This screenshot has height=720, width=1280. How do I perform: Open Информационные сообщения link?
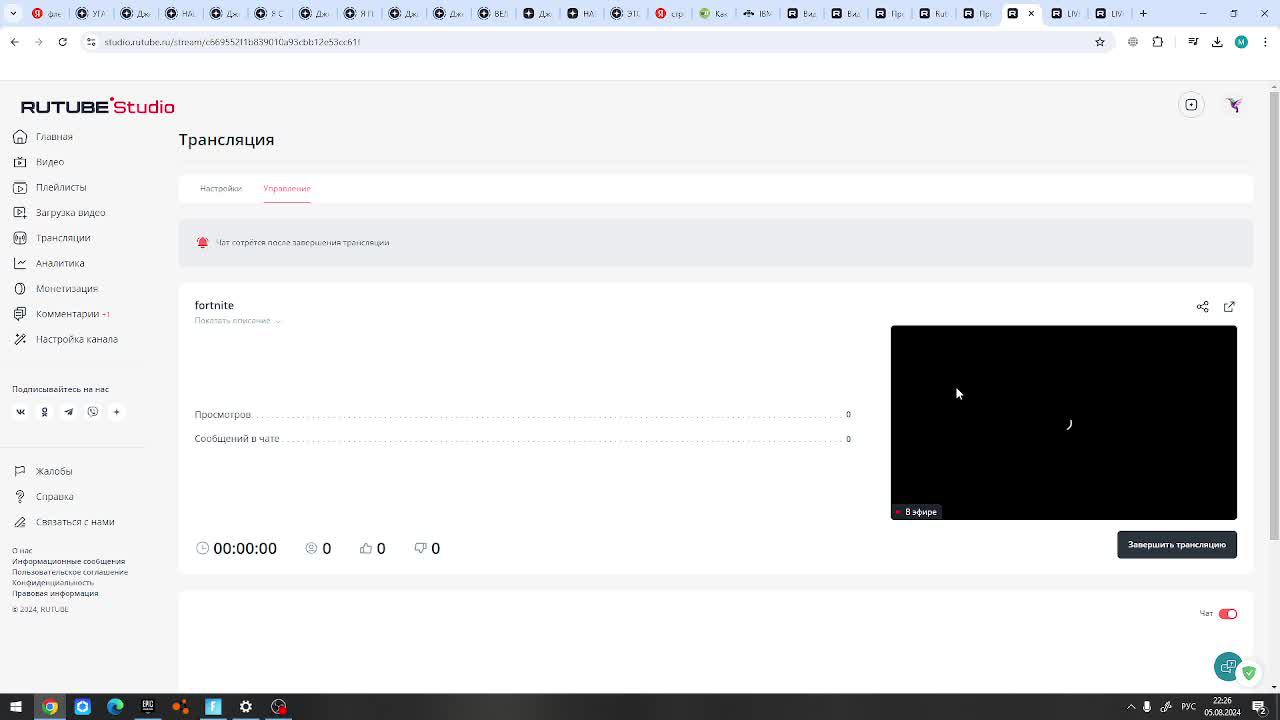tap(69, 562)
